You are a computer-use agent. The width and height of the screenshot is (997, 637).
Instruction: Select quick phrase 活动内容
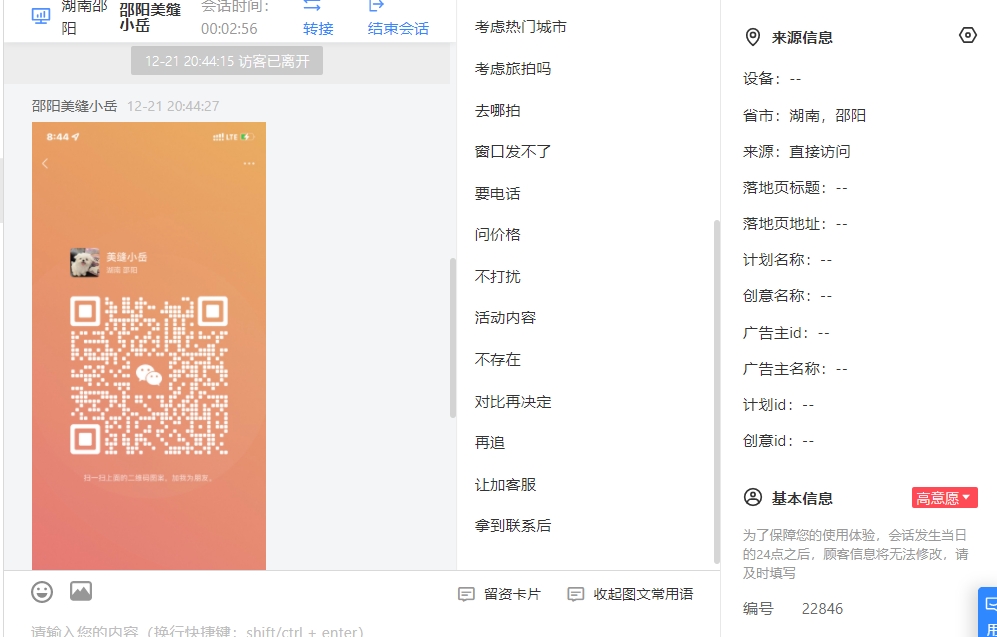(505, 318)
